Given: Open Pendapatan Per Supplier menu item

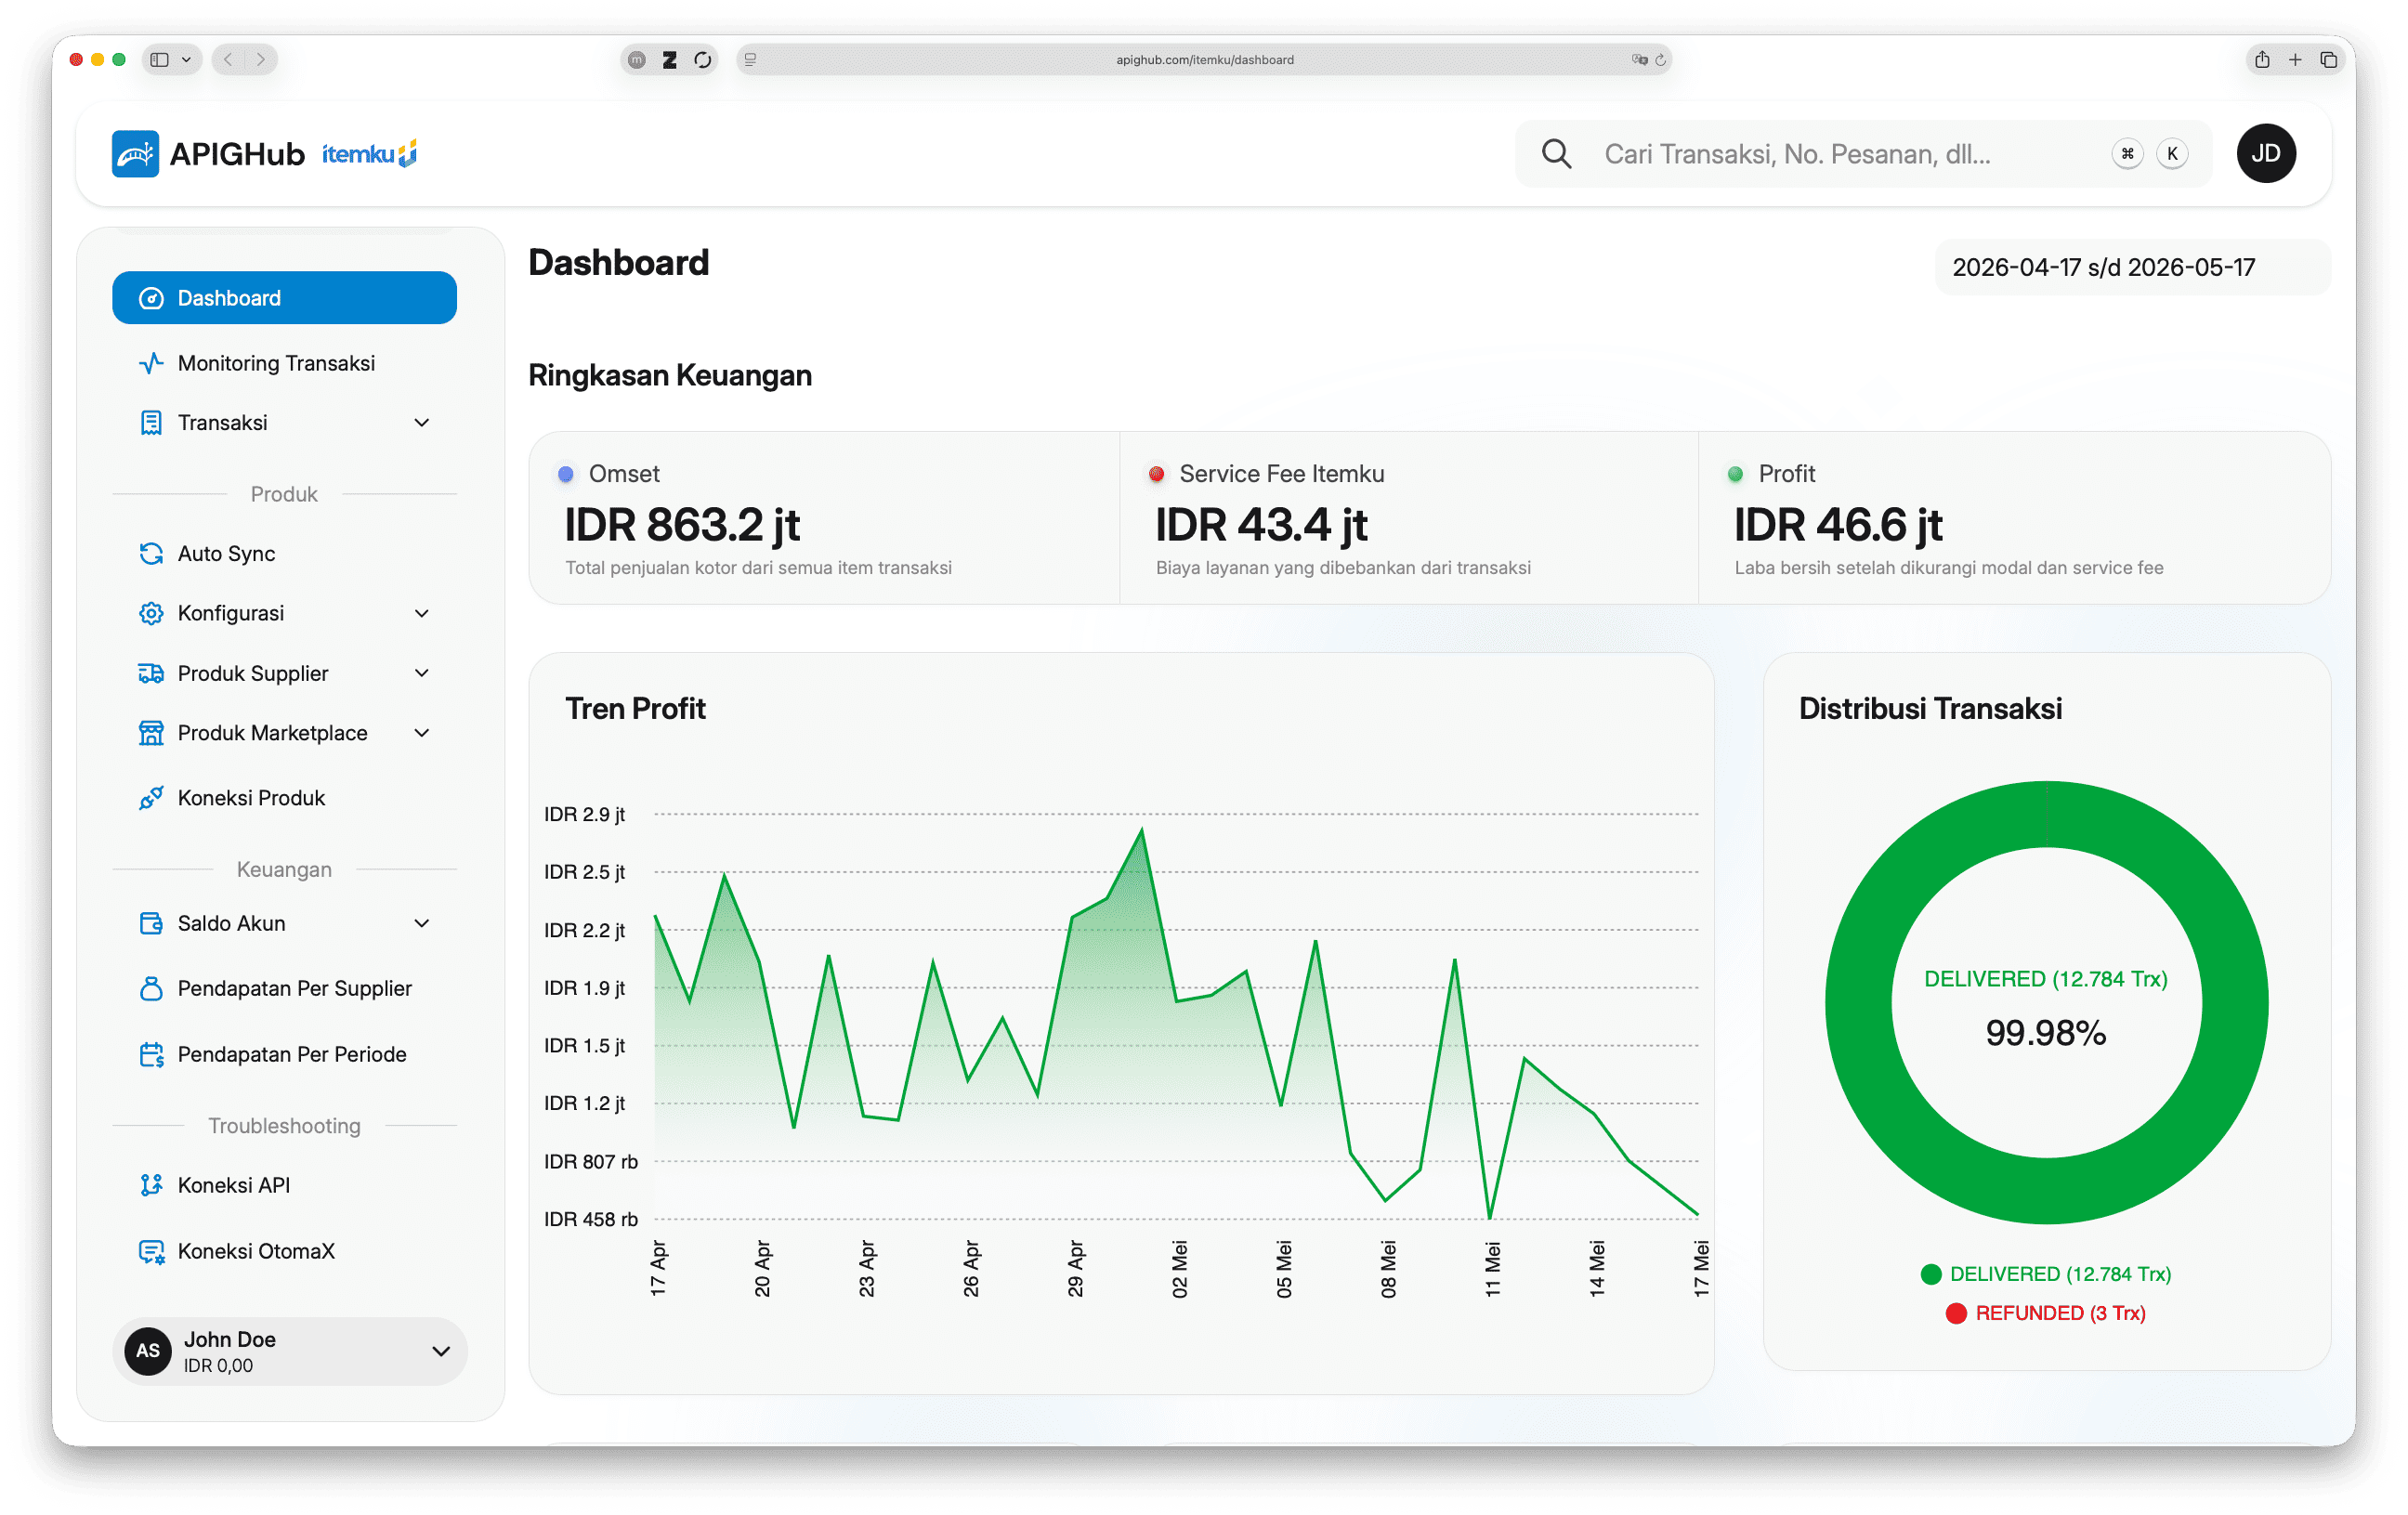Looking at the screenshot, I should [284, 988].
